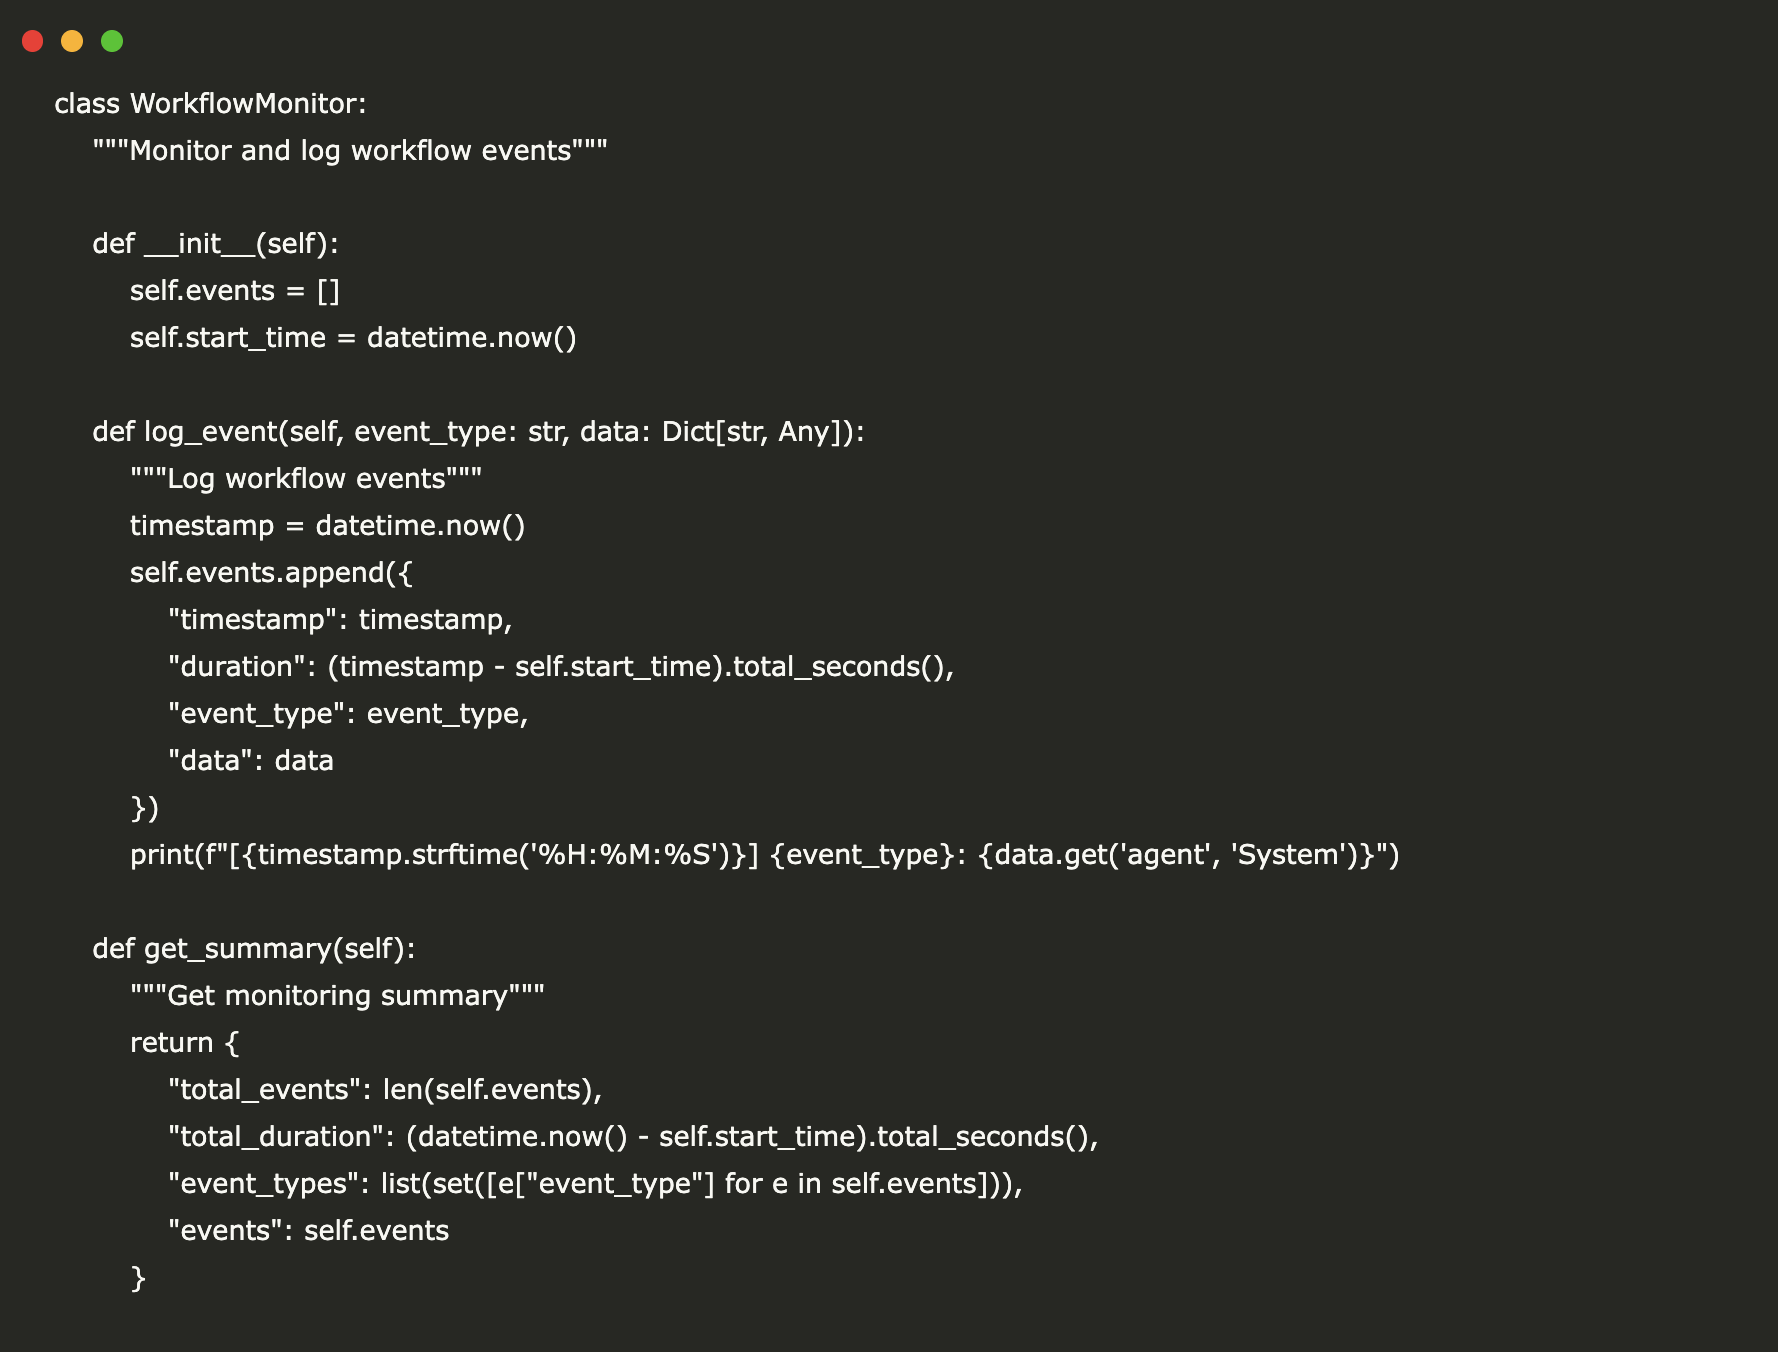Image resolution: width=1778 pixels, height=1352 pixels.
Task: Click the timestamp = datetime.now() line
Action: [327, 526]
